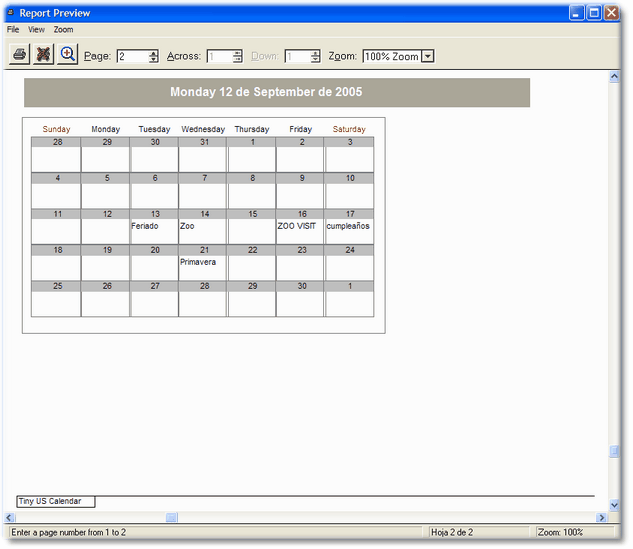Open the View menu
Image resolution: width=633 pixels, height=549 pixels.
coord(36,29)
